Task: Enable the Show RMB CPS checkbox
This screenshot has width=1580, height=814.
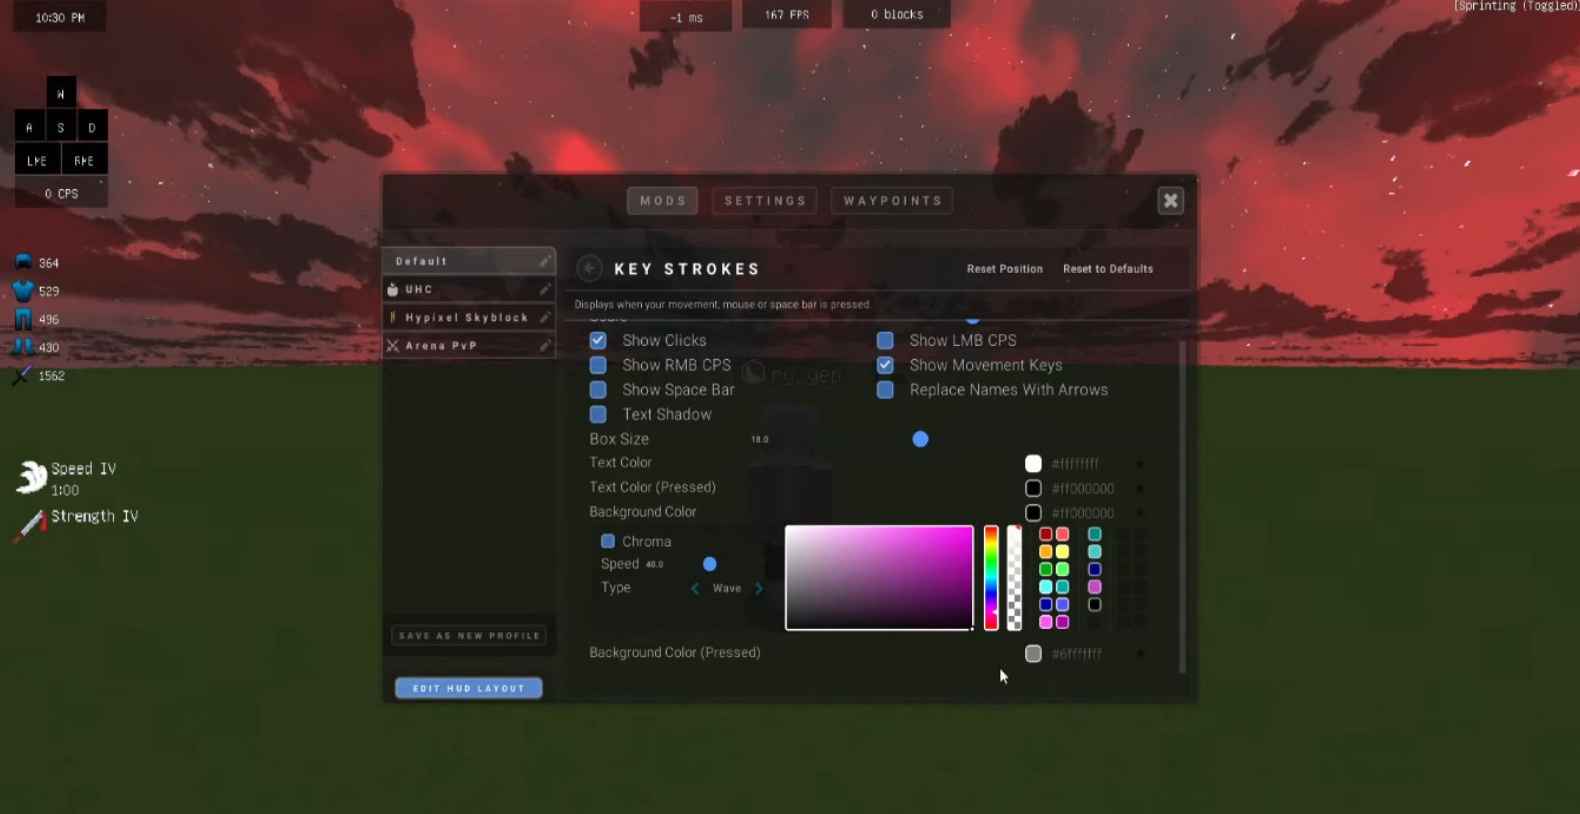Action: tap(598, 365)
